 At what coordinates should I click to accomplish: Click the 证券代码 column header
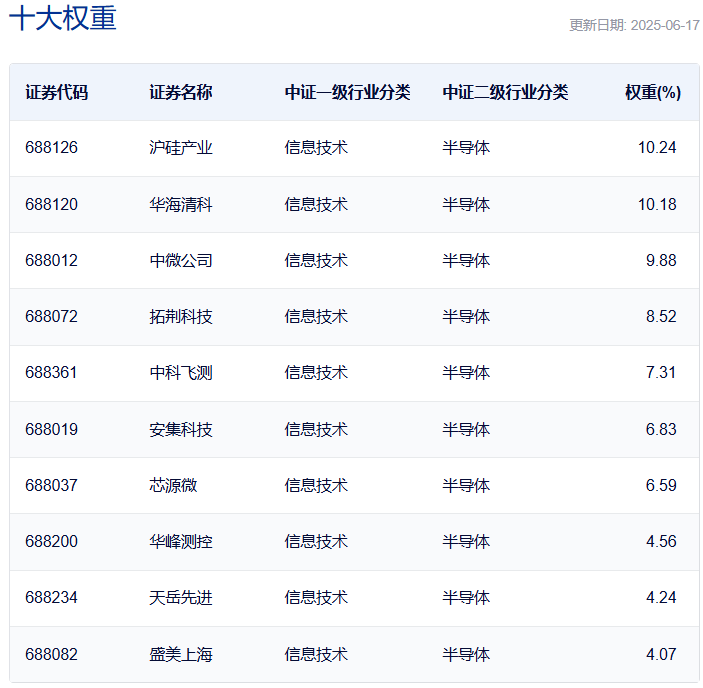pyautogui.click(x=57, y=92)
